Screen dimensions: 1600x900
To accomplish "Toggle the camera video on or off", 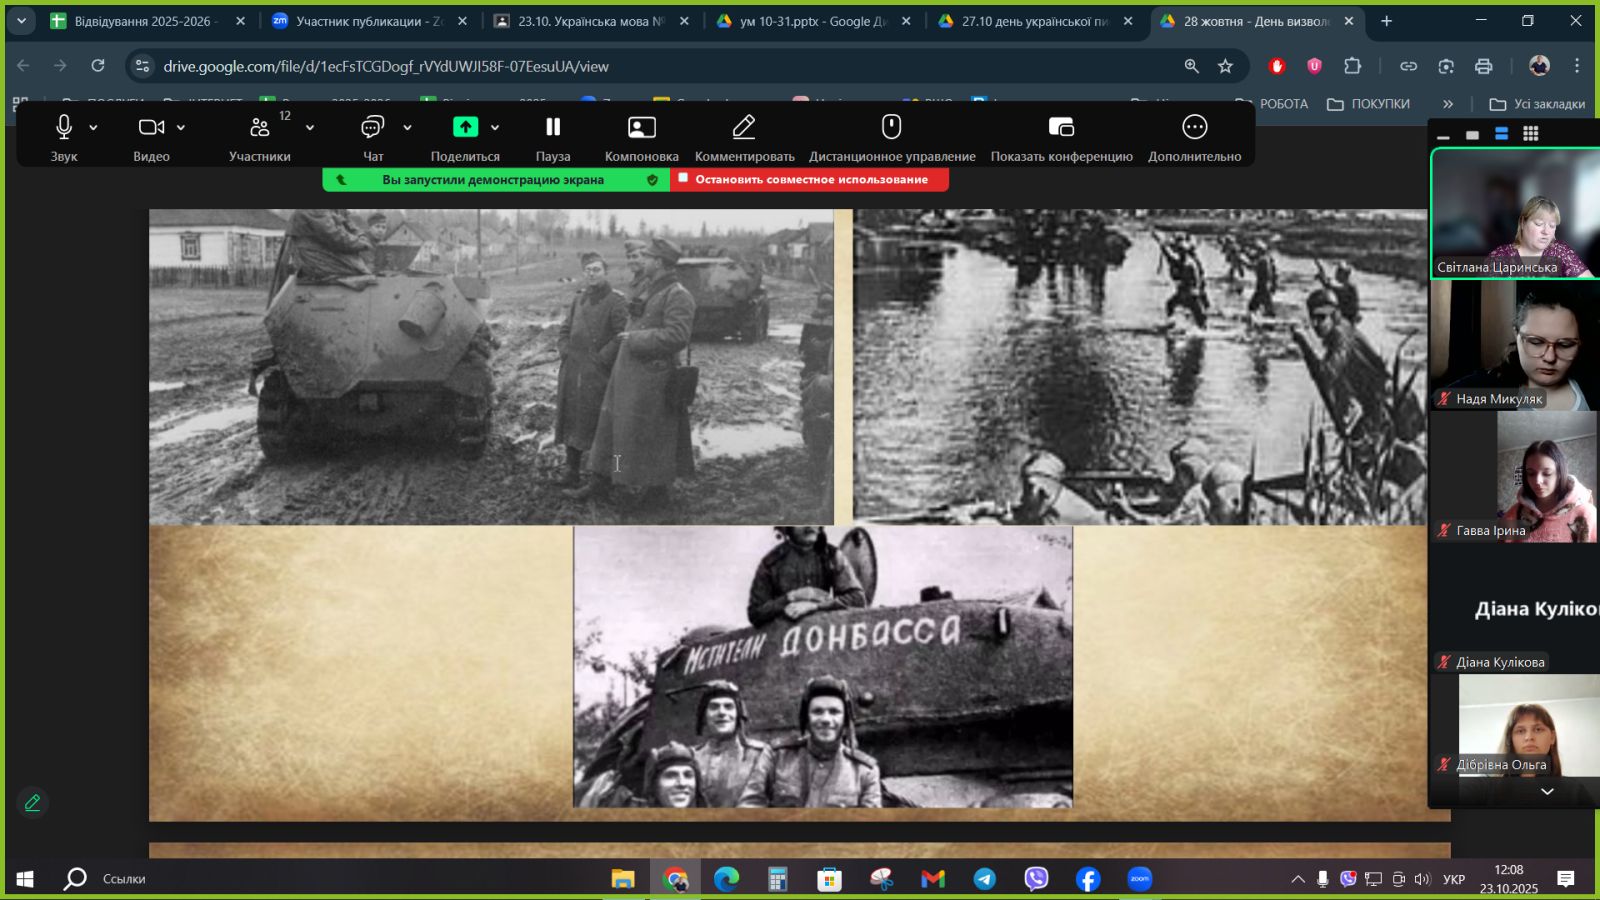I will 151,128.
